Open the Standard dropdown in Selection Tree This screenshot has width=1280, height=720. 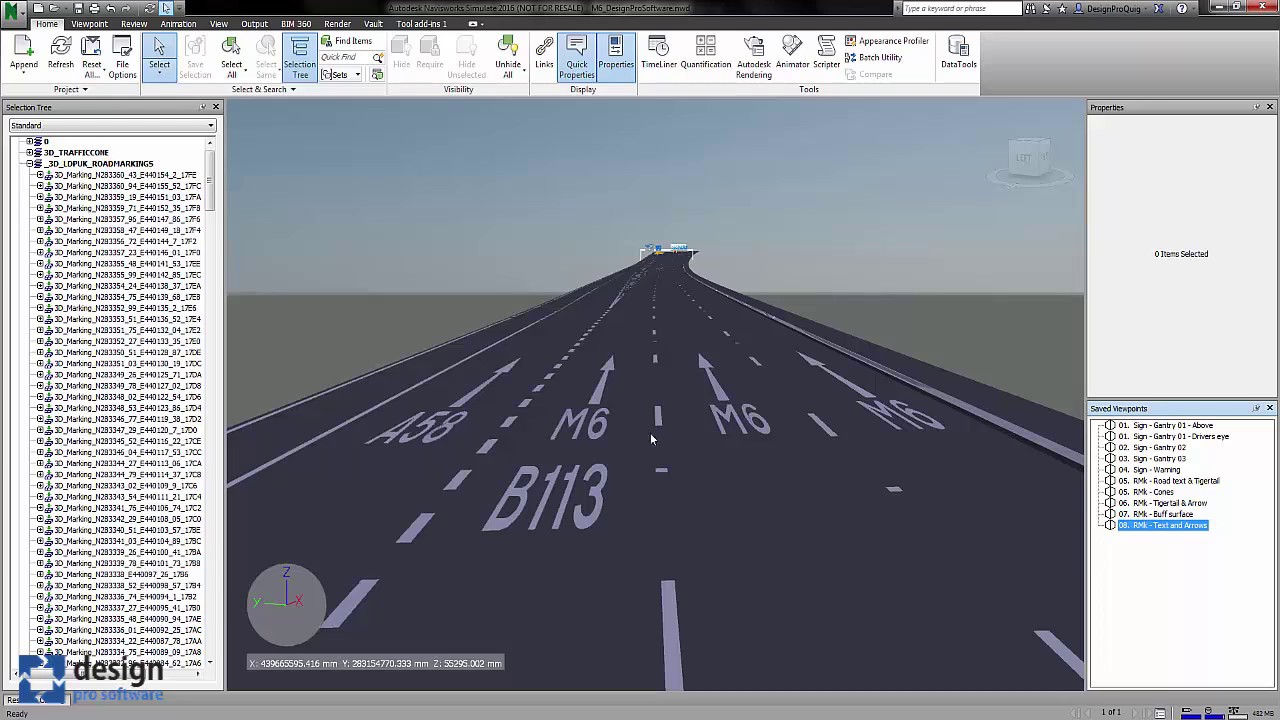click(x=112, y=126)
